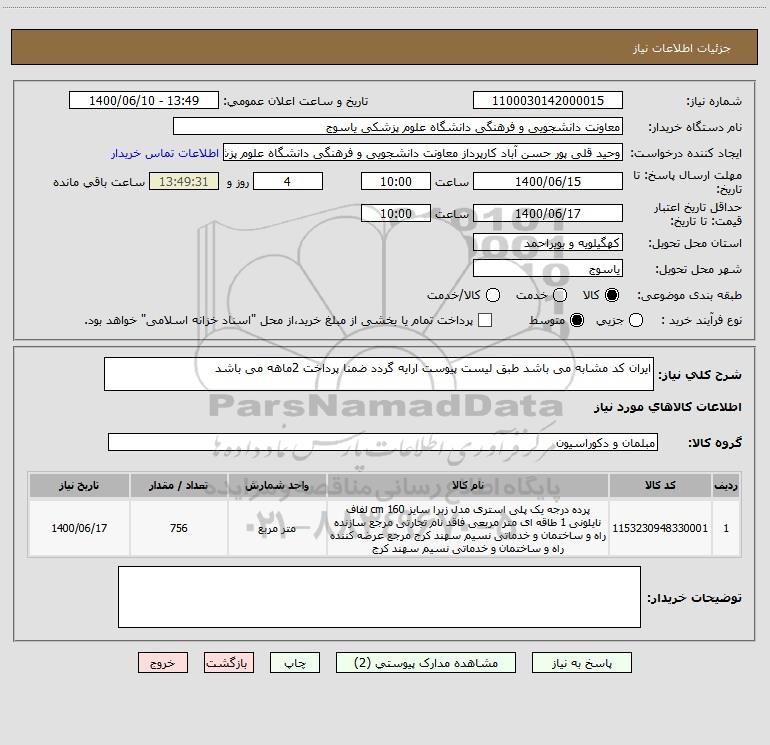Screen dimensions: 770x745
Task: Click the تعداد / مقدار column header
Action: (x=179, y=485)
